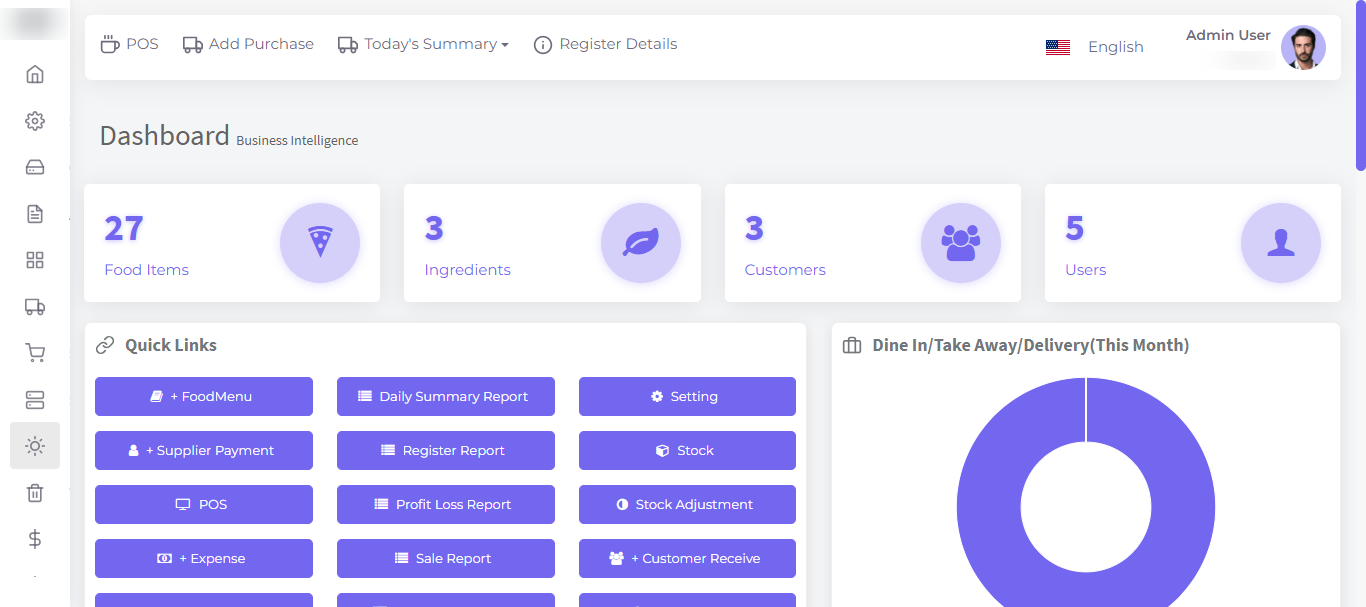Click the truck icon in sidebar
The image size is (1366, 607).
point(35,307)
